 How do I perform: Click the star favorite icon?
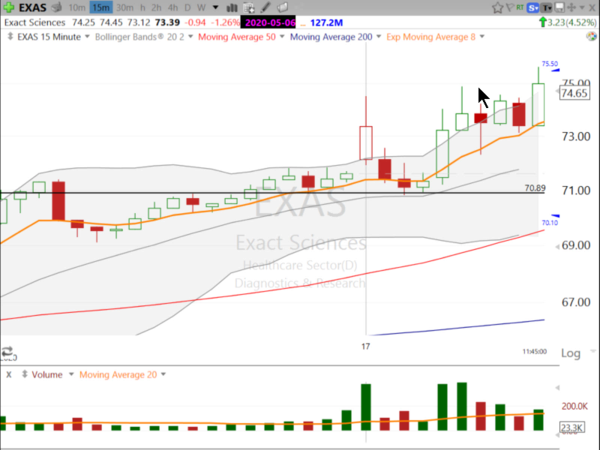pyautogui.click(x=497, y=8)
